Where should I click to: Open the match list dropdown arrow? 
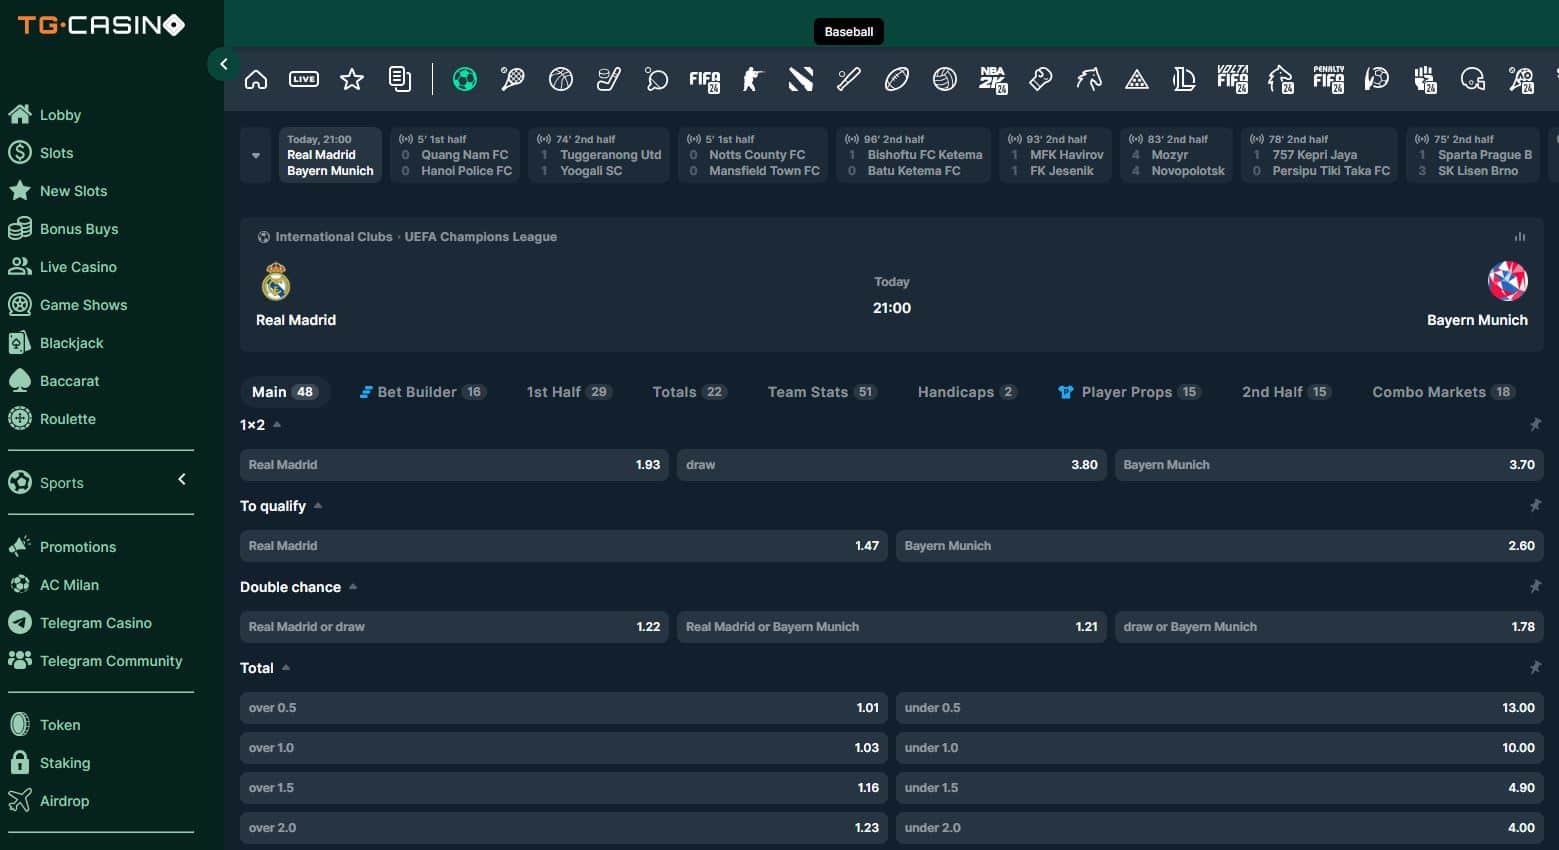click(256, 155)
